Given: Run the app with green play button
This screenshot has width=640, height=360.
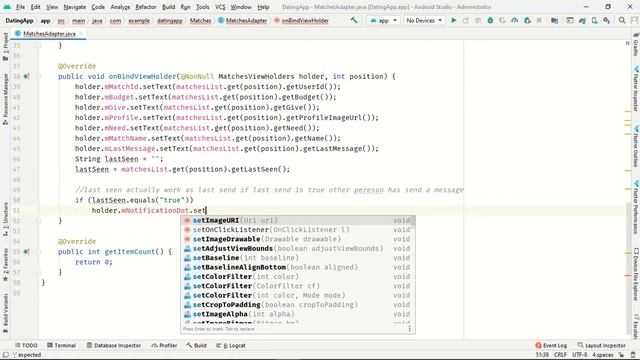Looking at the screenshot, I should 453,20.
